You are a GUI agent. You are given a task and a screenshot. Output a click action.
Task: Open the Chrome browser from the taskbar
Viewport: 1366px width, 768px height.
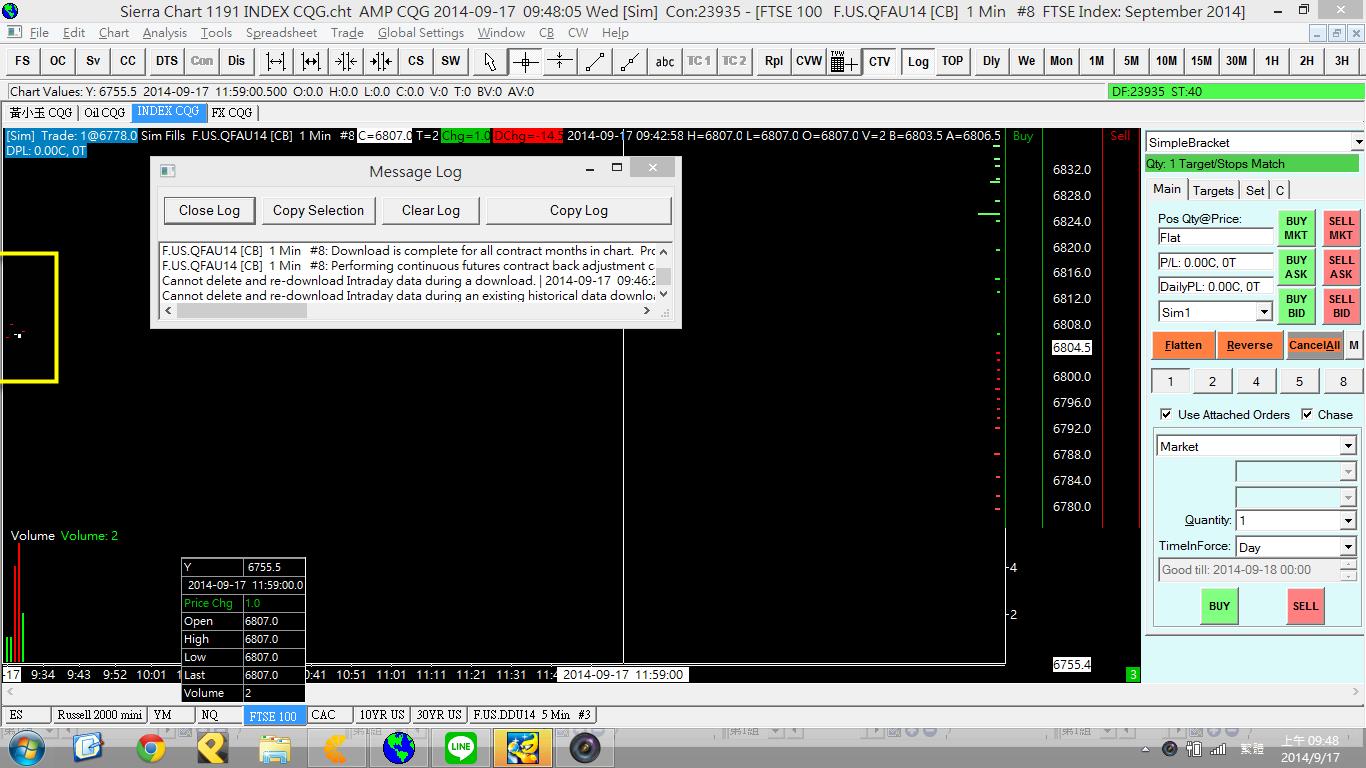[151, 747]
